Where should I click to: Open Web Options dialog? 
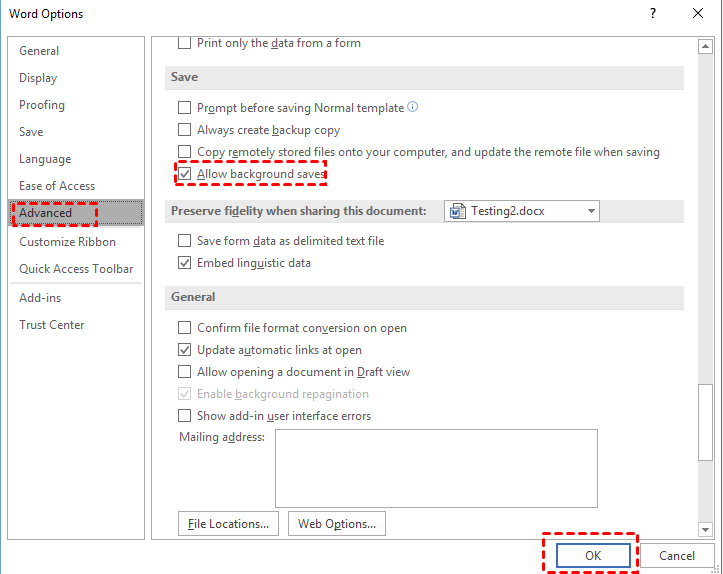(x=337, y=524)
